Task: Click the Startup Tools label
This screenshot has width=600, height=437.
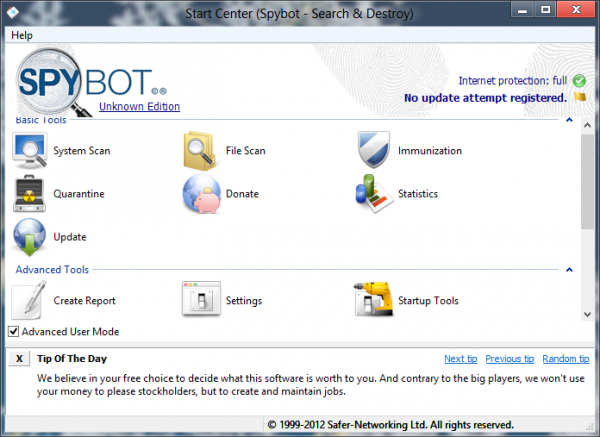Action: pyautogui.click(x=428, y=300)
